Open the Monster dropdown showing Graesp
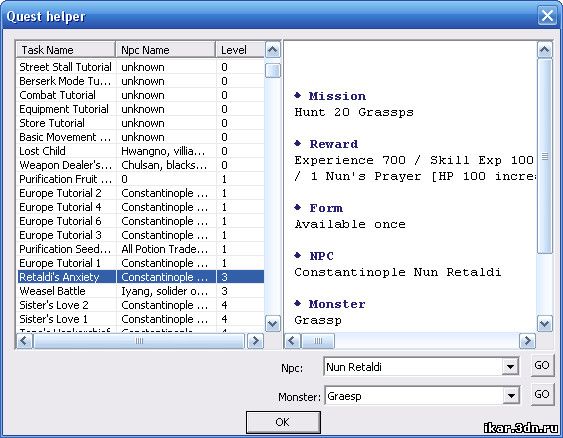Screen dimensions: 563x438 point(511,396)
